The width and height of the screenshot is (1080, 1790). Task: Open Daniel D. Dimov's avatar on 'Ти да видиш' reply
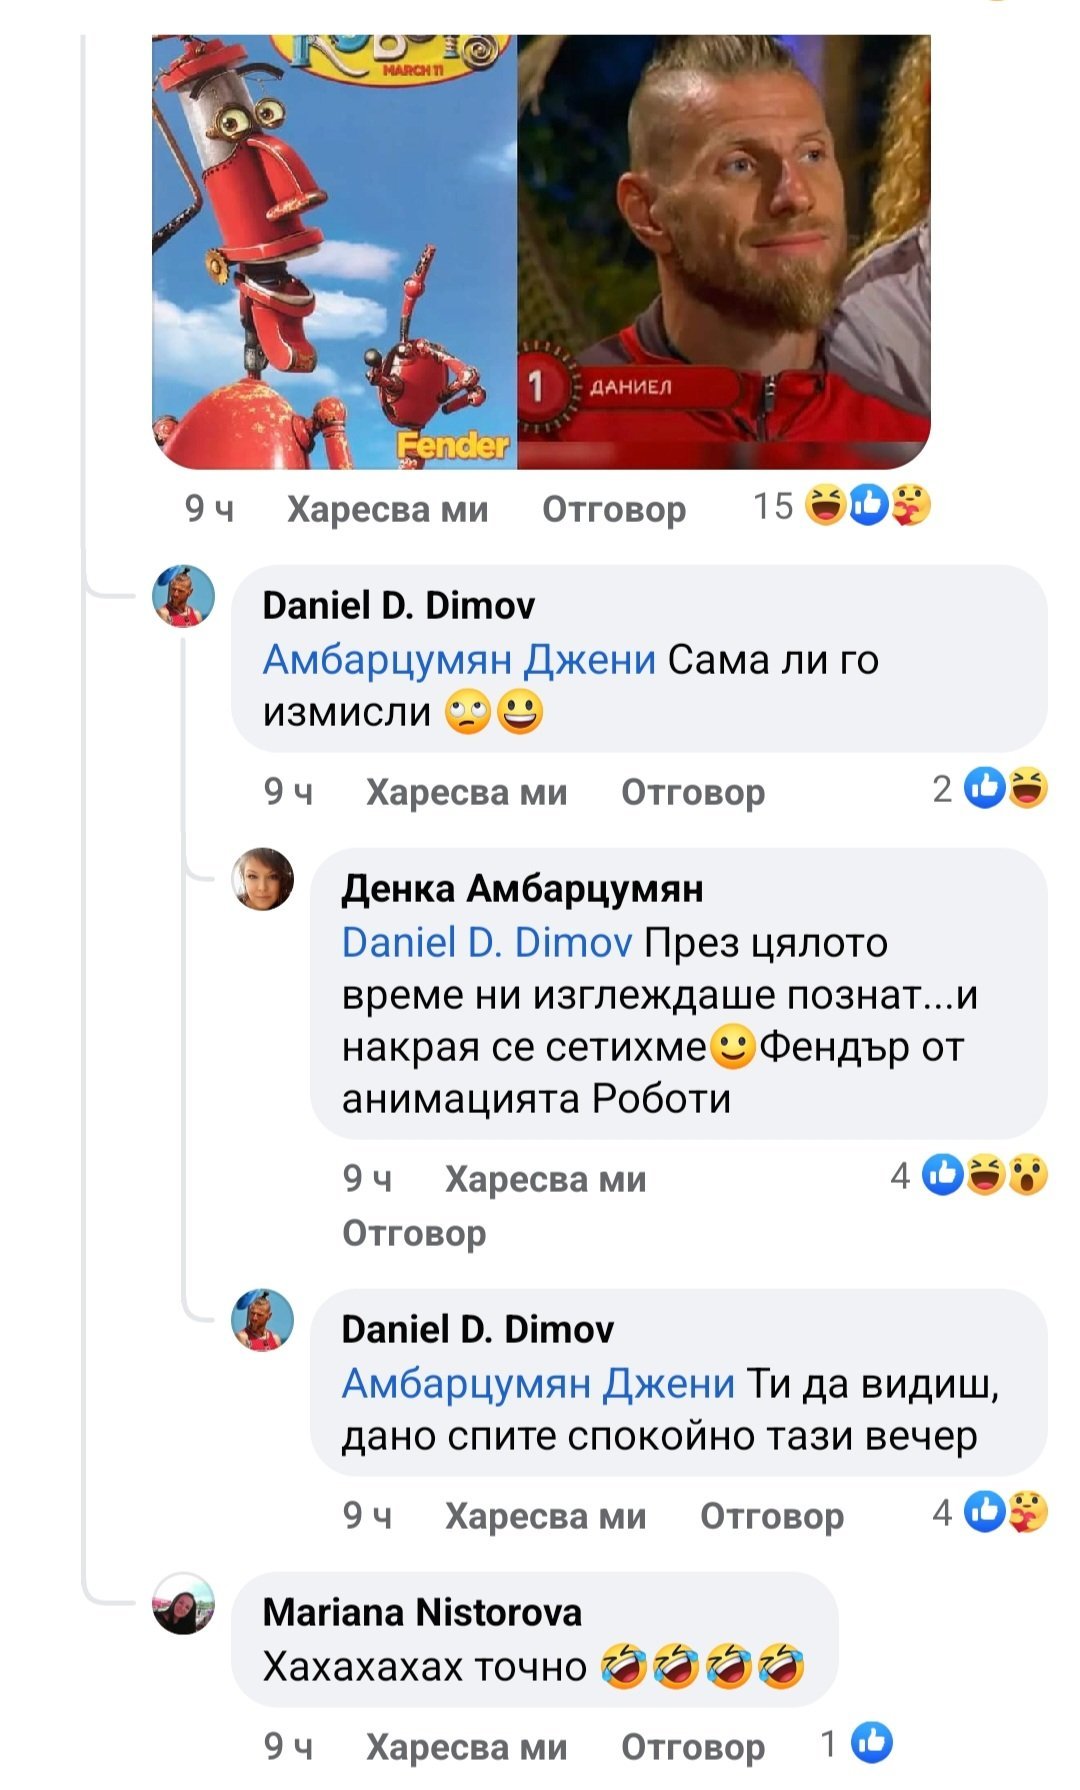tap(263, 1320)
